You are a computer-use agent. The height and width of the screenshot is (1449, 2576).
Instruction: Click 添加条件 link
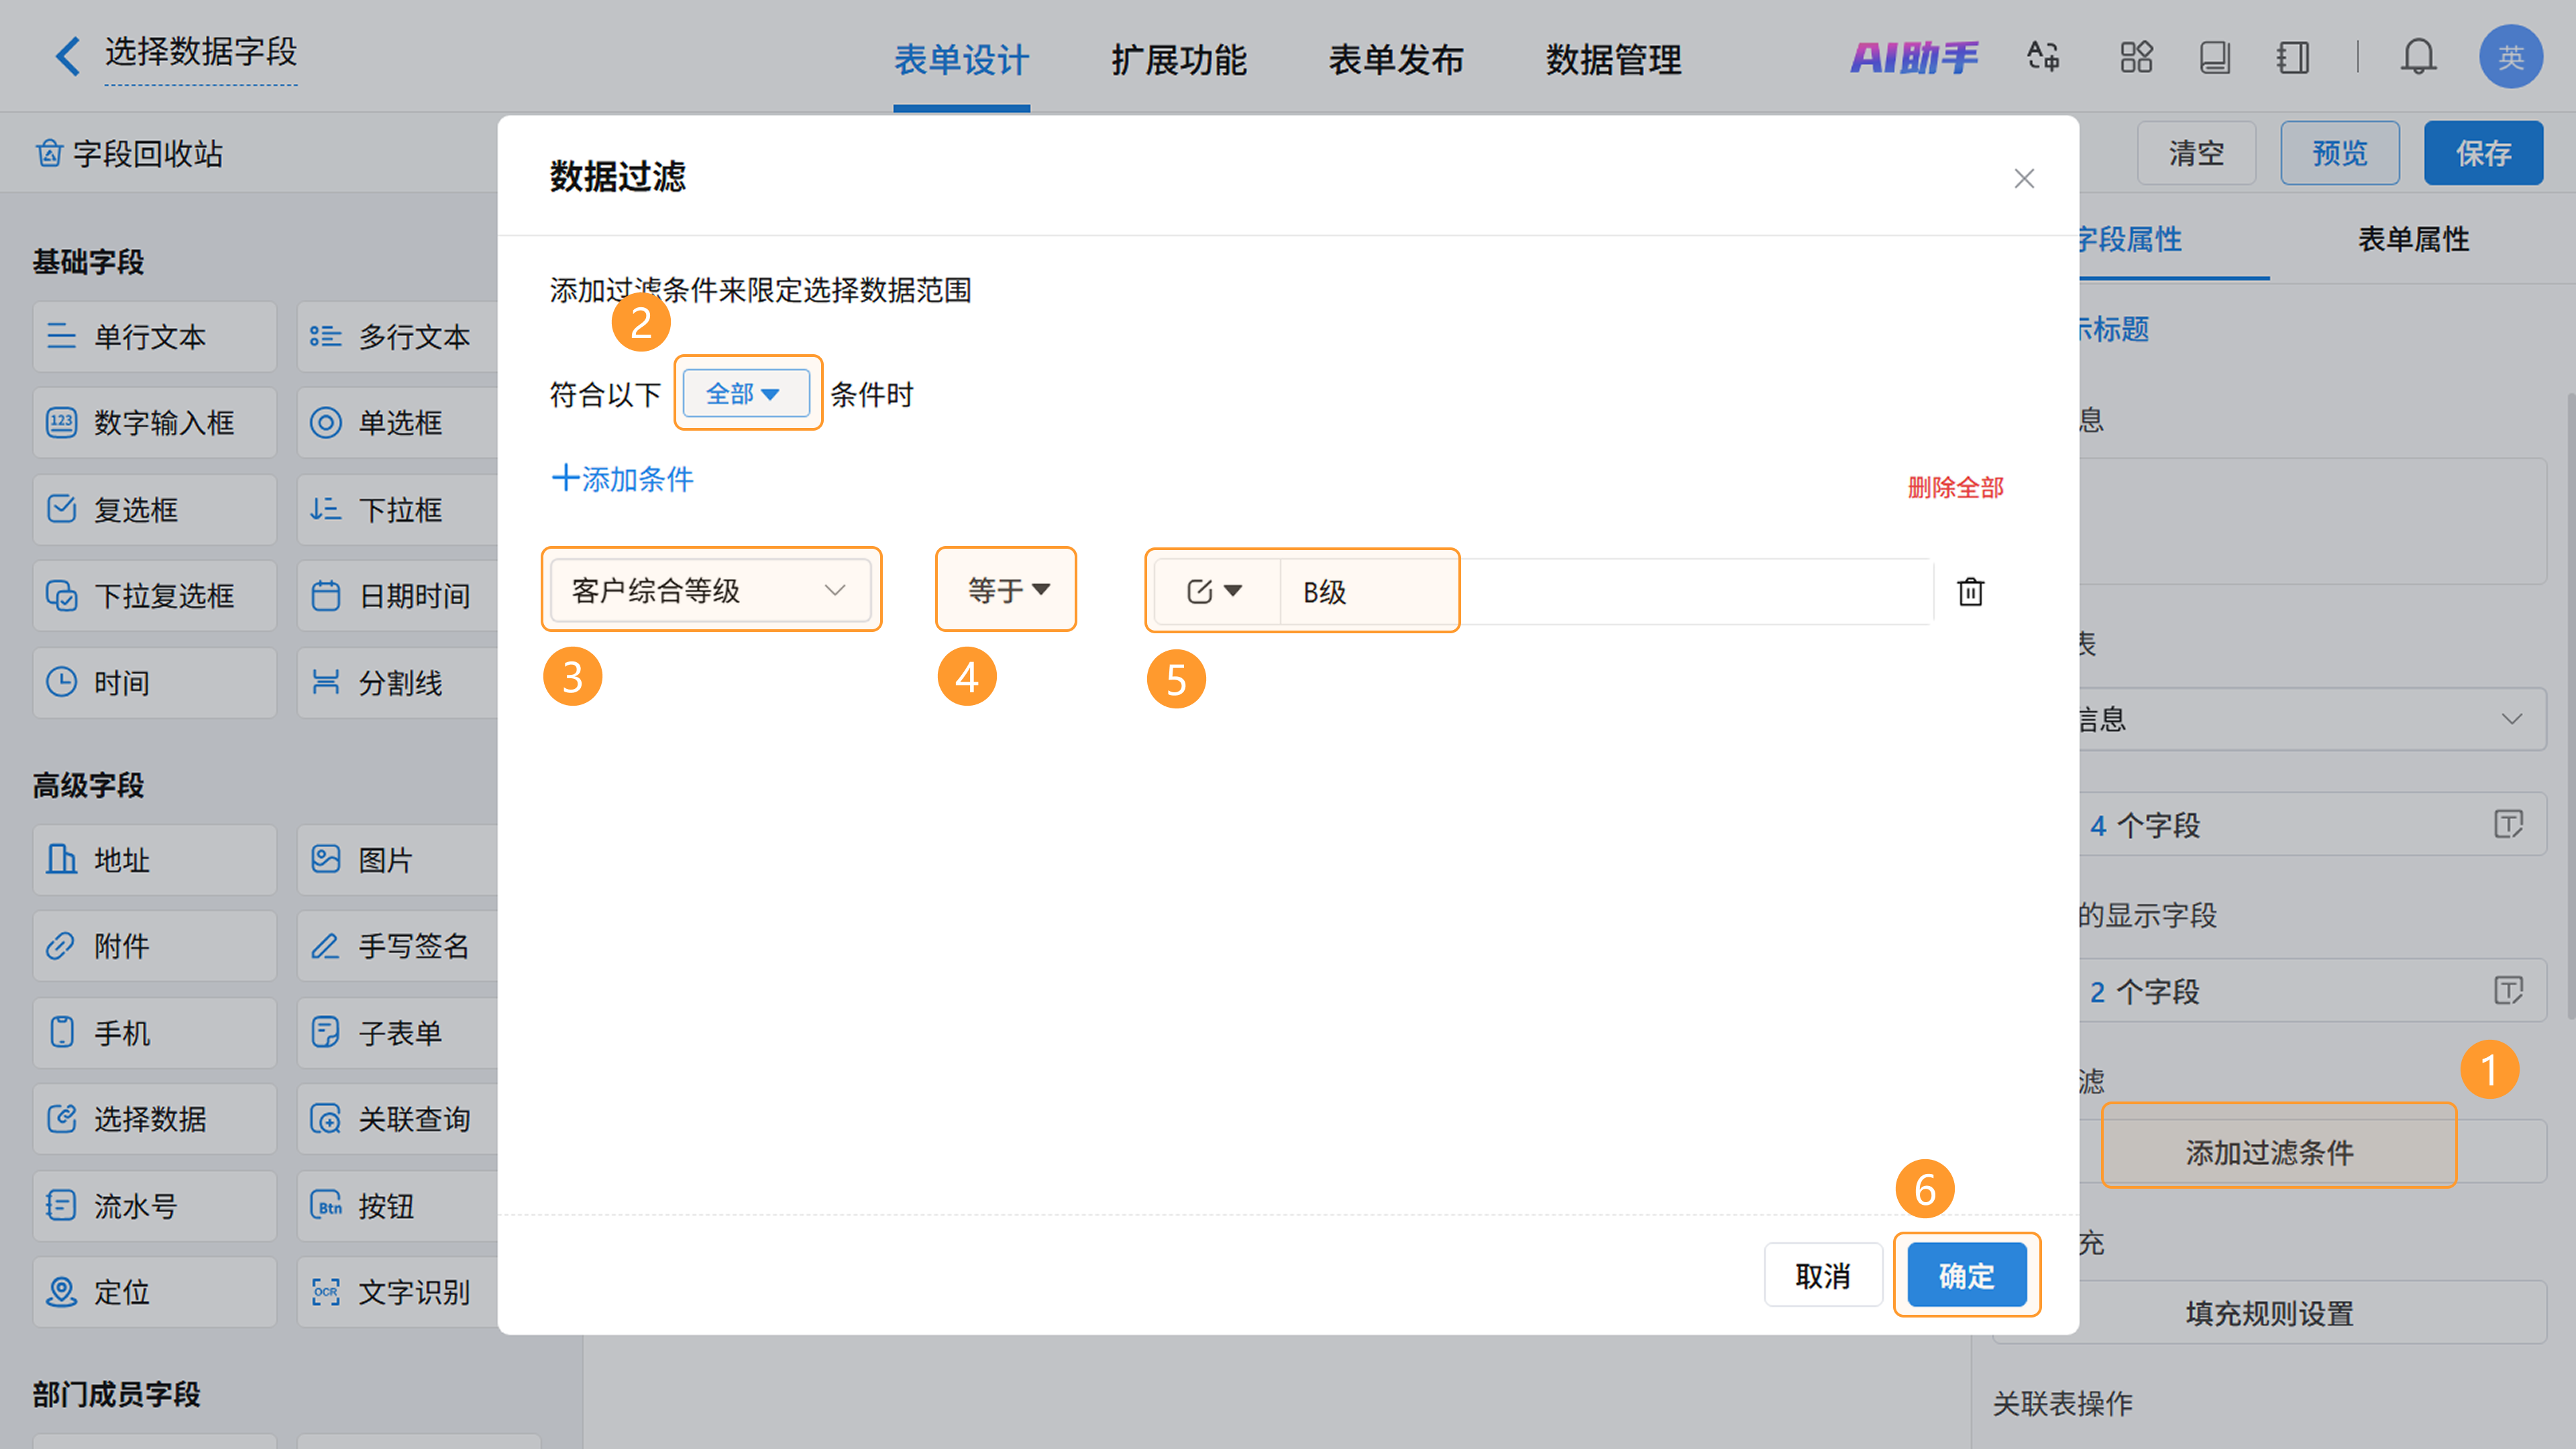point(622,479)
